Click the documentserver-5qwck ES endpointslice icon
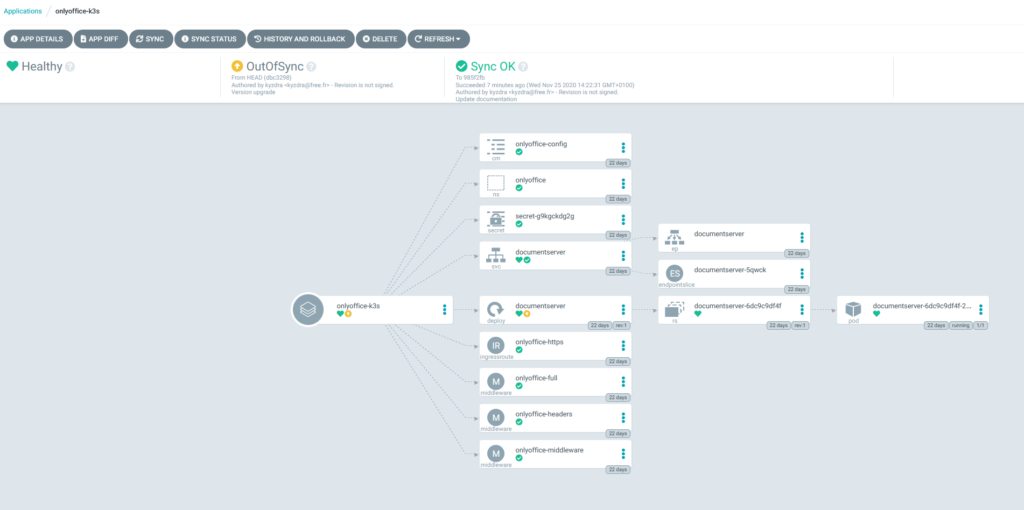Viewport: 1024px width, 510px height. (675, 273)
